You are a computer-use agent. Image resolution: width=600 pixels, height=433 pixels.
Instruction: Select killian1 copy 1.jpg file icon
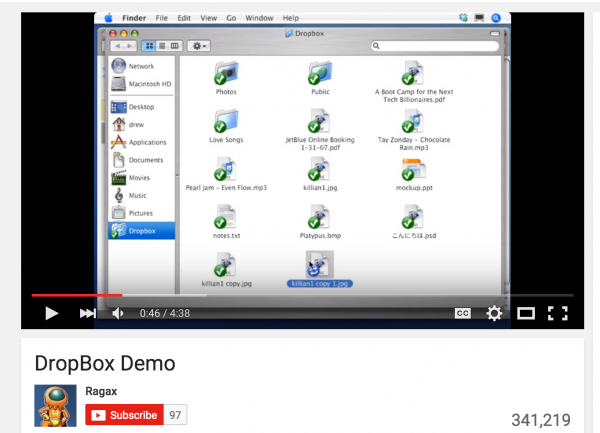pos(320,264)
